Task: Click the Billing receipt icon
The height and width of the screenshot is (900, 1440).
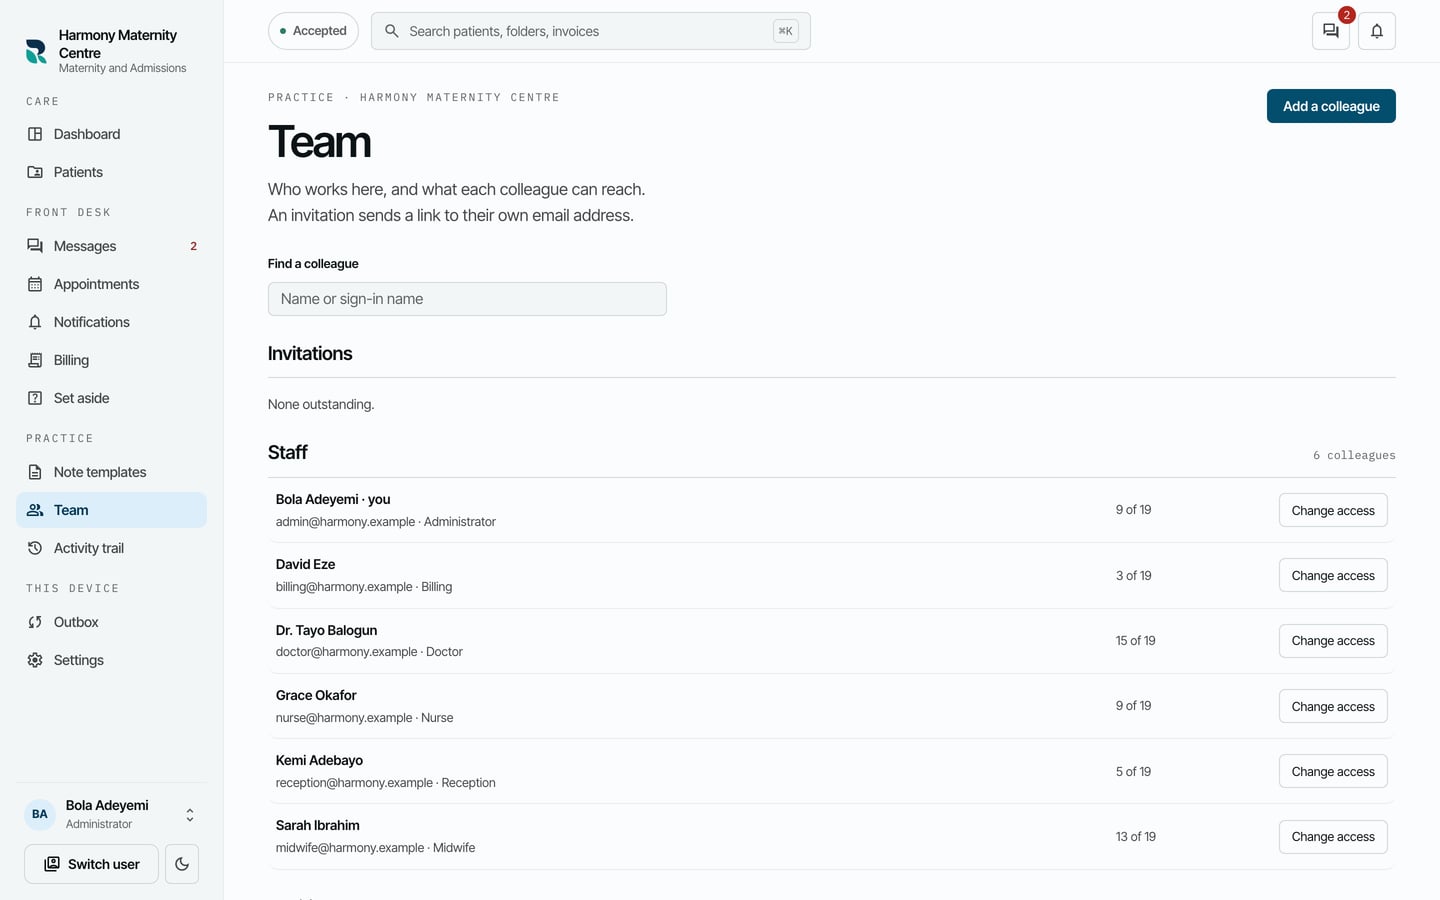Action: (35, 360)
